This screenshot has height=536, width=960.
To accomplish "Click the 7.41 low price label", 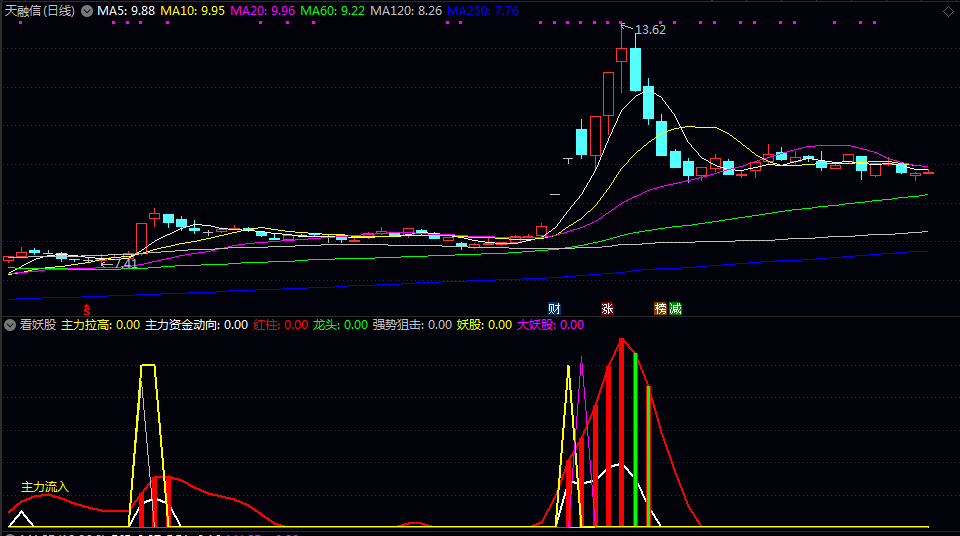I will 124,263.
